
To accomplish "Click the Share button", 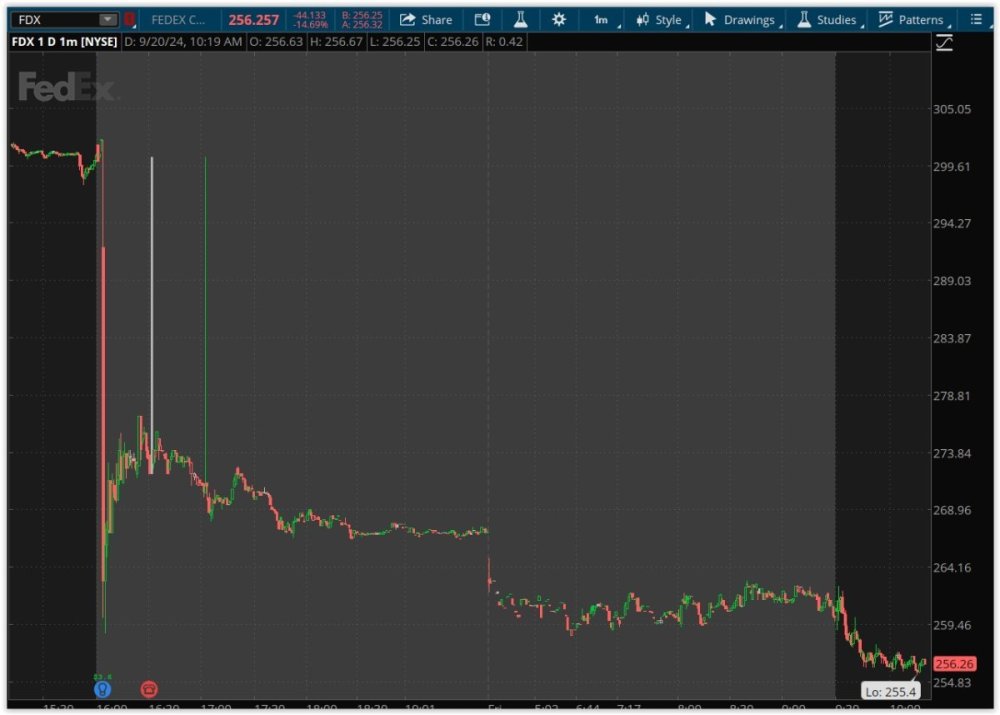I will [x=426, y=19].
